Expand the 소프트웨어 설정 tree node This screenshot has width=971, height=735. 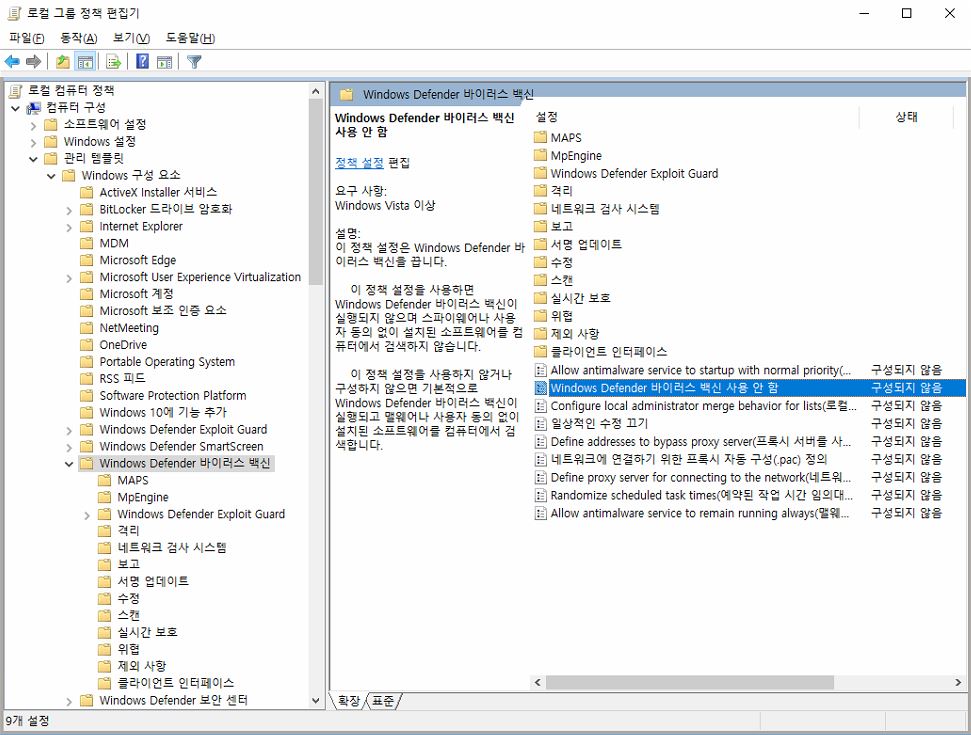pyautogui.click(x=33, y=125)
